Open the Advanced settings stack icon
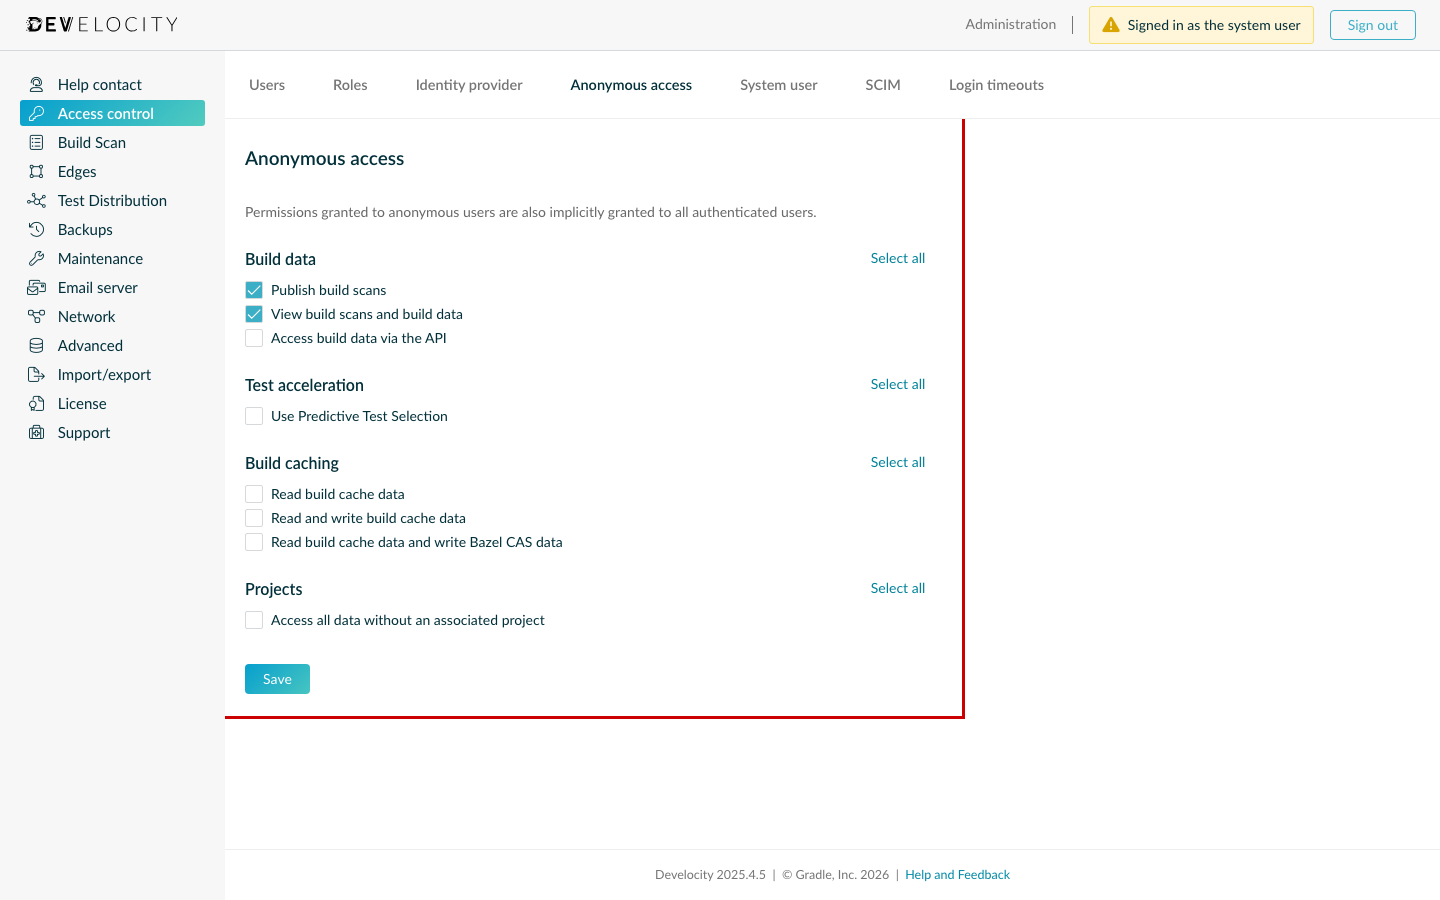The image size is (1440, 900). click(x=37, y=345)
